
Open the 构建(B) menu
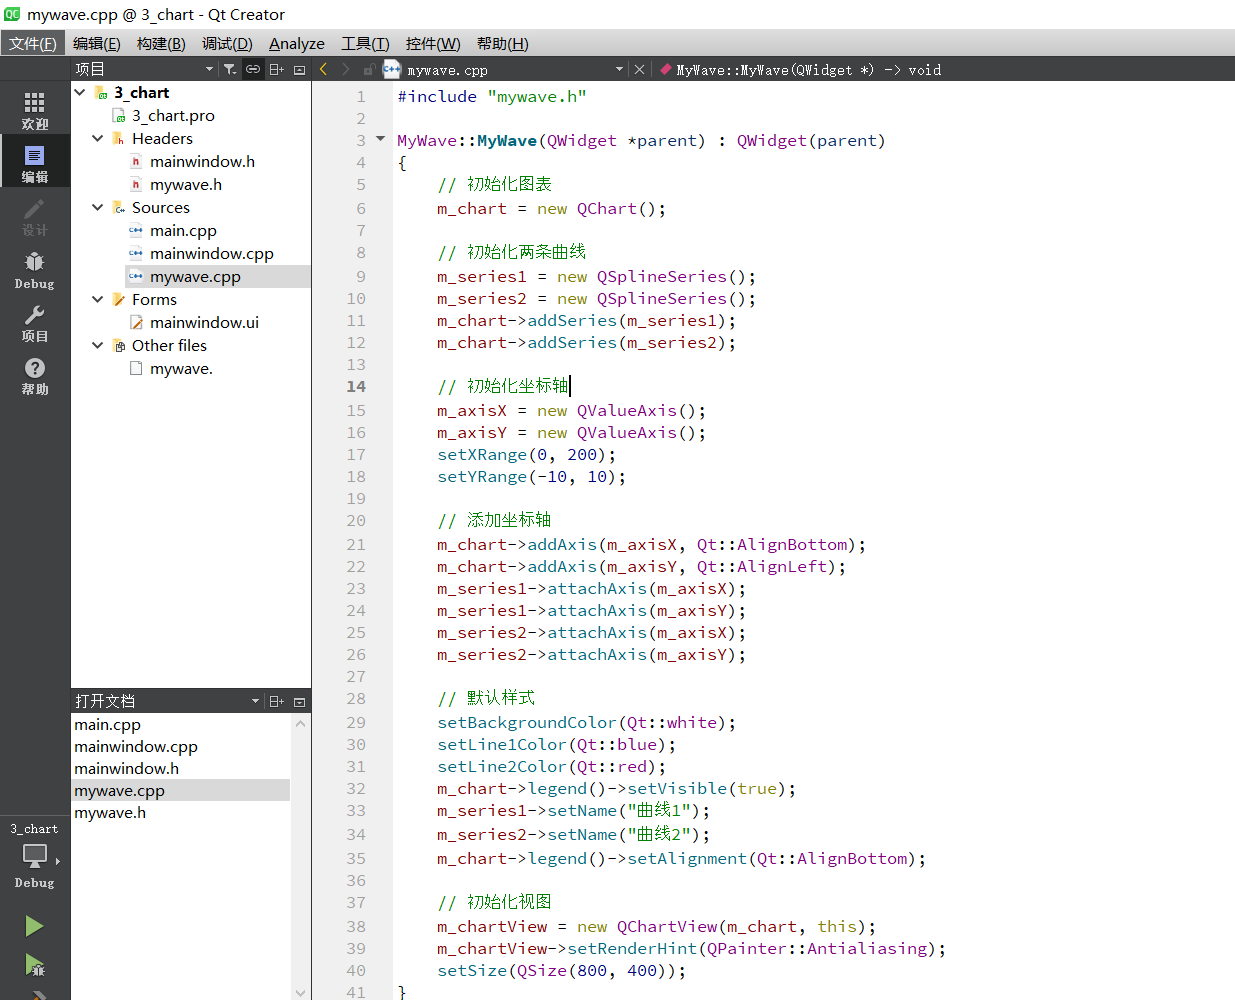pyautogui.click(x=161, y=43)
